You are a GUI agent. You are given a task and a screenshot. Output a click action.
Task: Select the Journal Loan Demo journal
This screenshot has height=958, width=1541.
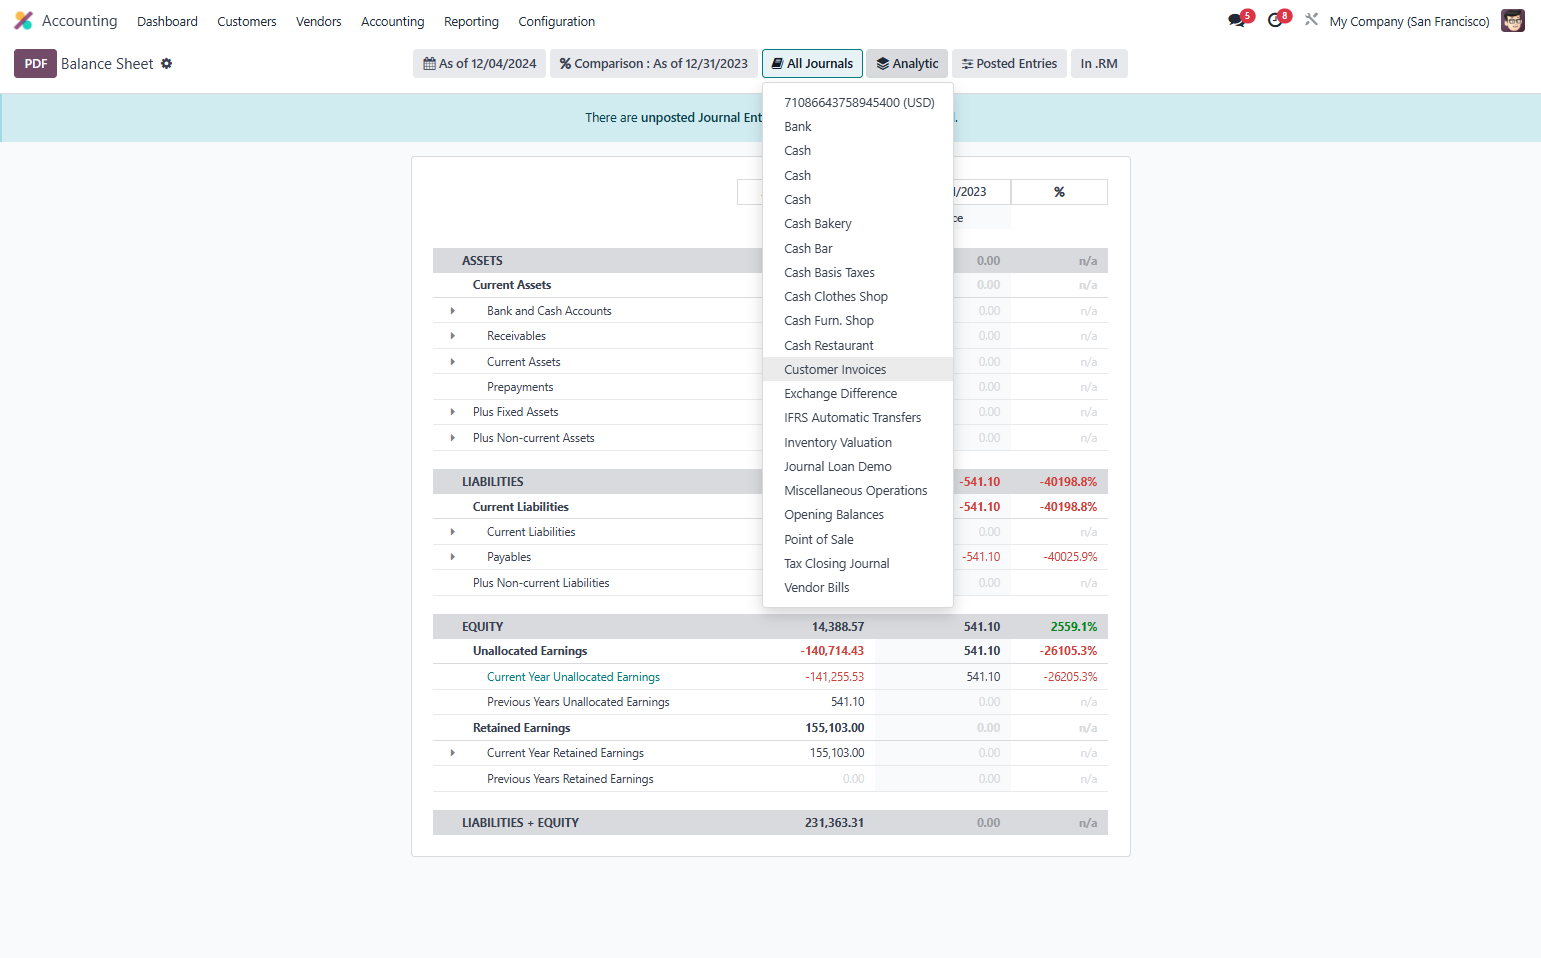tap(858, 466)
